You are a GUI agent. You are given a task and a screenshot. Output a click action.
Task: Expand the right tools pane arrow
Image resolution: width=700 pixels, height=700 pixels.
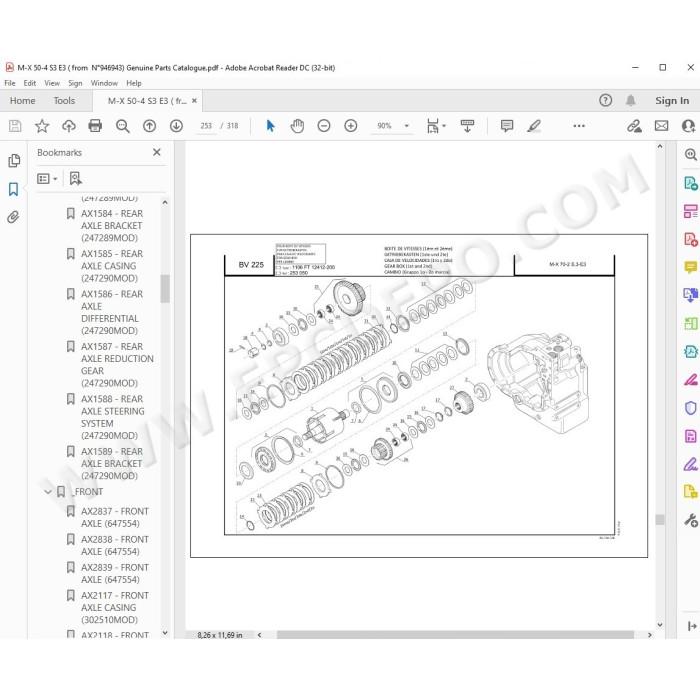(x=692, y=626)
